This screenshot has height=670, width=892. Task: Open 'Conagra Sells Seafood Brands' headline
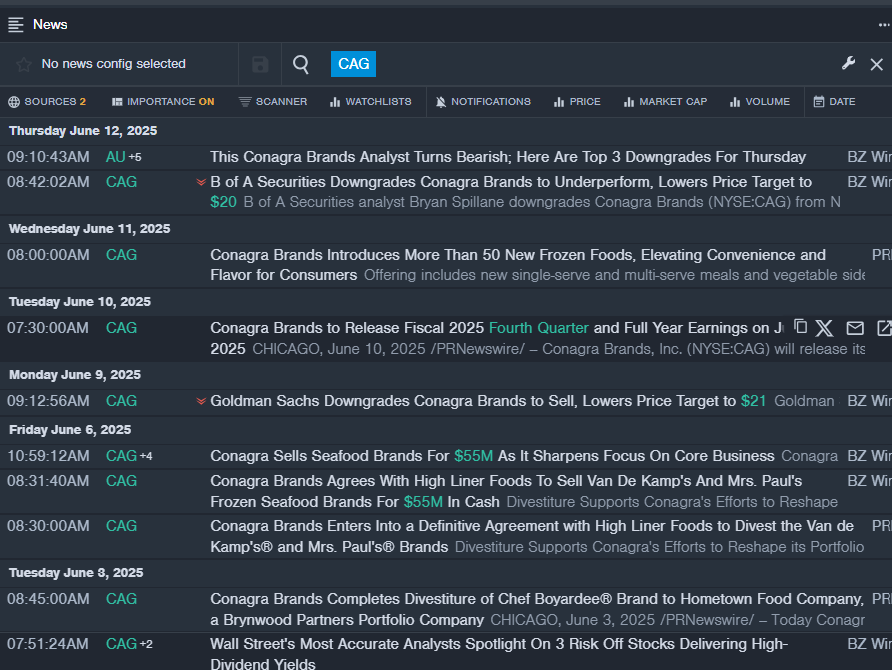pos(492,456)
